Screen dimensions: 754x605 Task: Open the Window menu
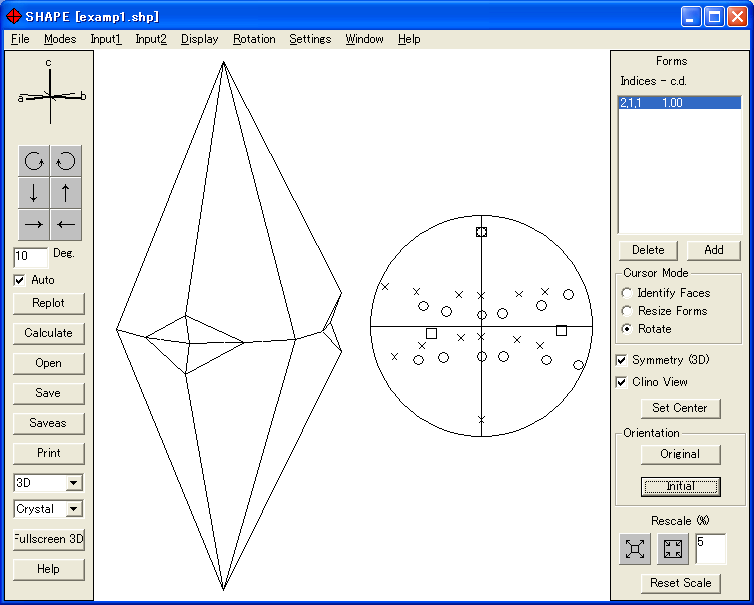click(x=364, y=39)
